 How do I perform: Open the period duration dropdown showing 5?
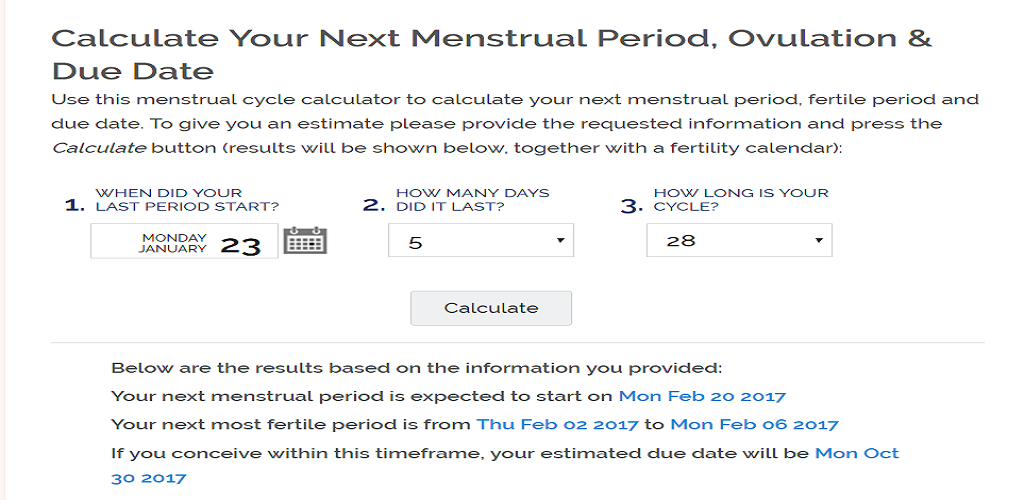click(480, 241)
